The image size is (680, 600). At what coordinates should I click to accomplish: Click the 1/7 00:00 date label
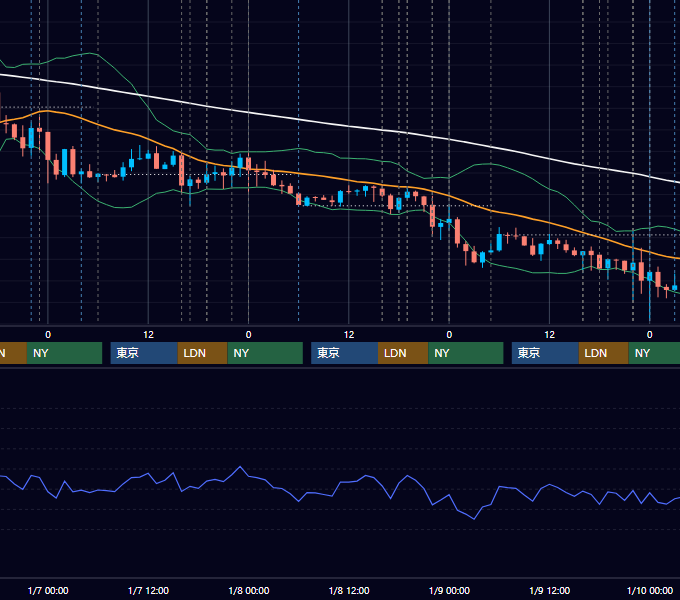[48, 590]
